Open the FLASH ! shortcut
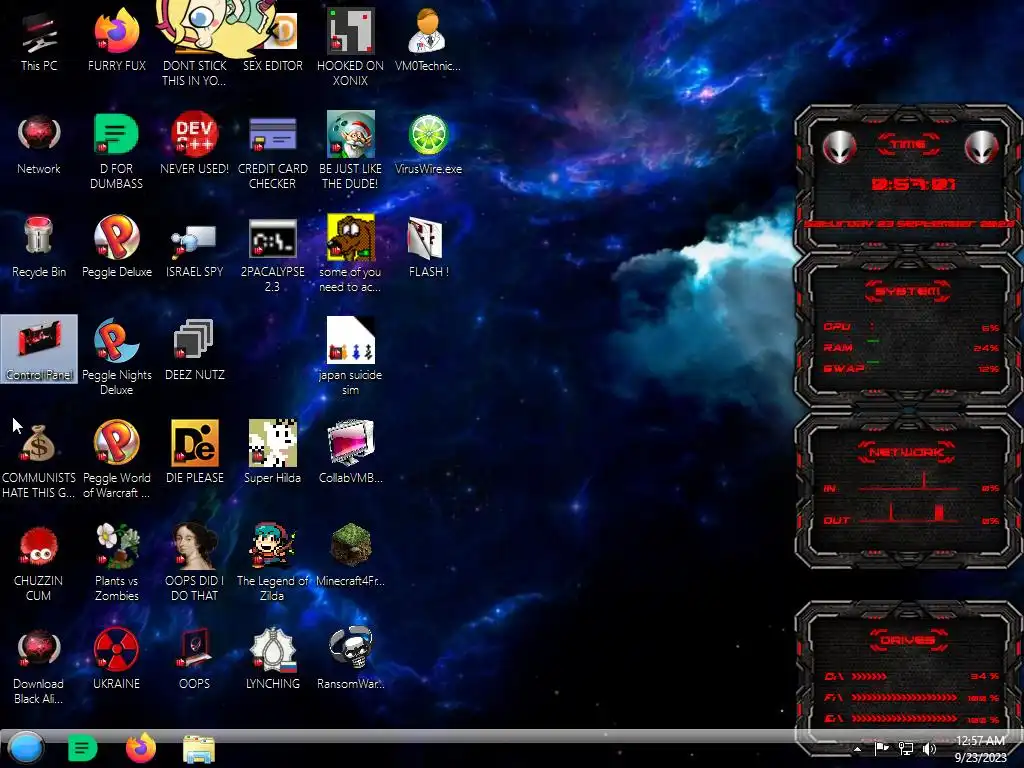This screenshot has width=1024, height=768. pyautogui.click(x=428, y=248)
